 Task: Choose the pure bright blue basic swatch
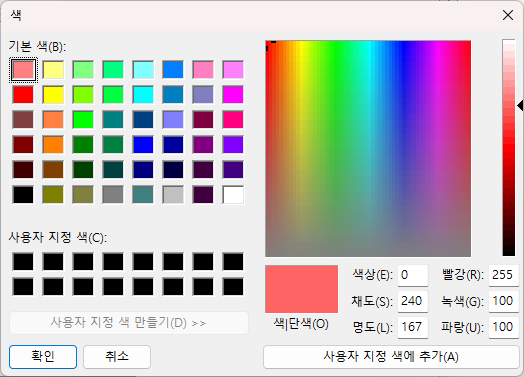[x=143, y=145]
